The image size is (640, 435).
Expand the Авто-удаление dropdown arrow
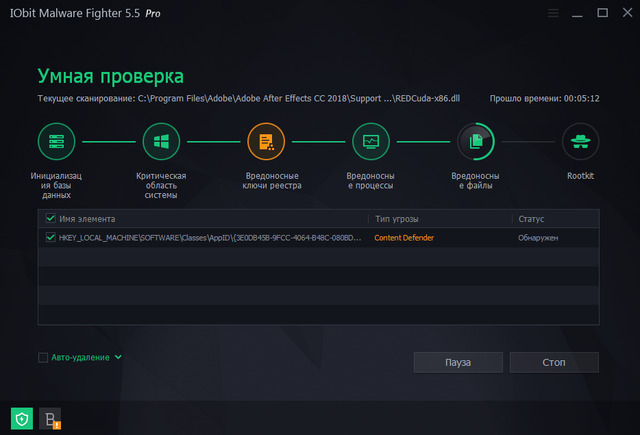click(118, 357)
